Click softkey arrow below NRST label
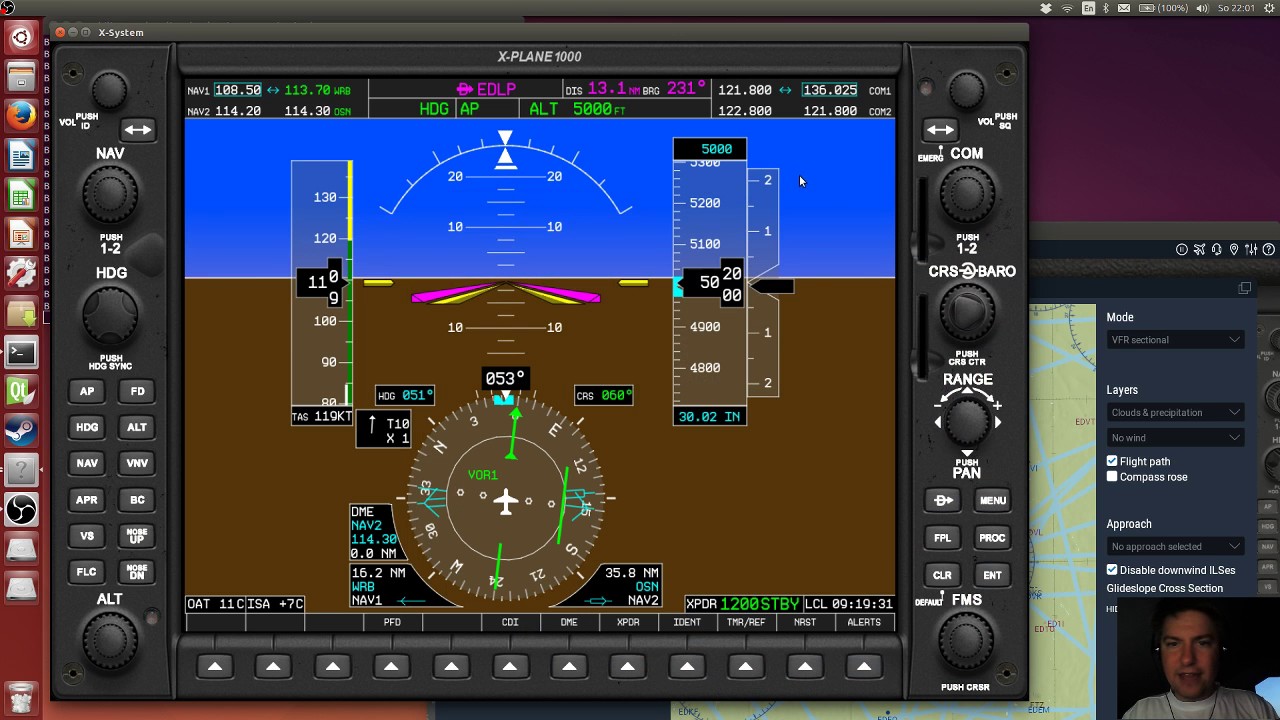1280x720 pixels. 805,667
